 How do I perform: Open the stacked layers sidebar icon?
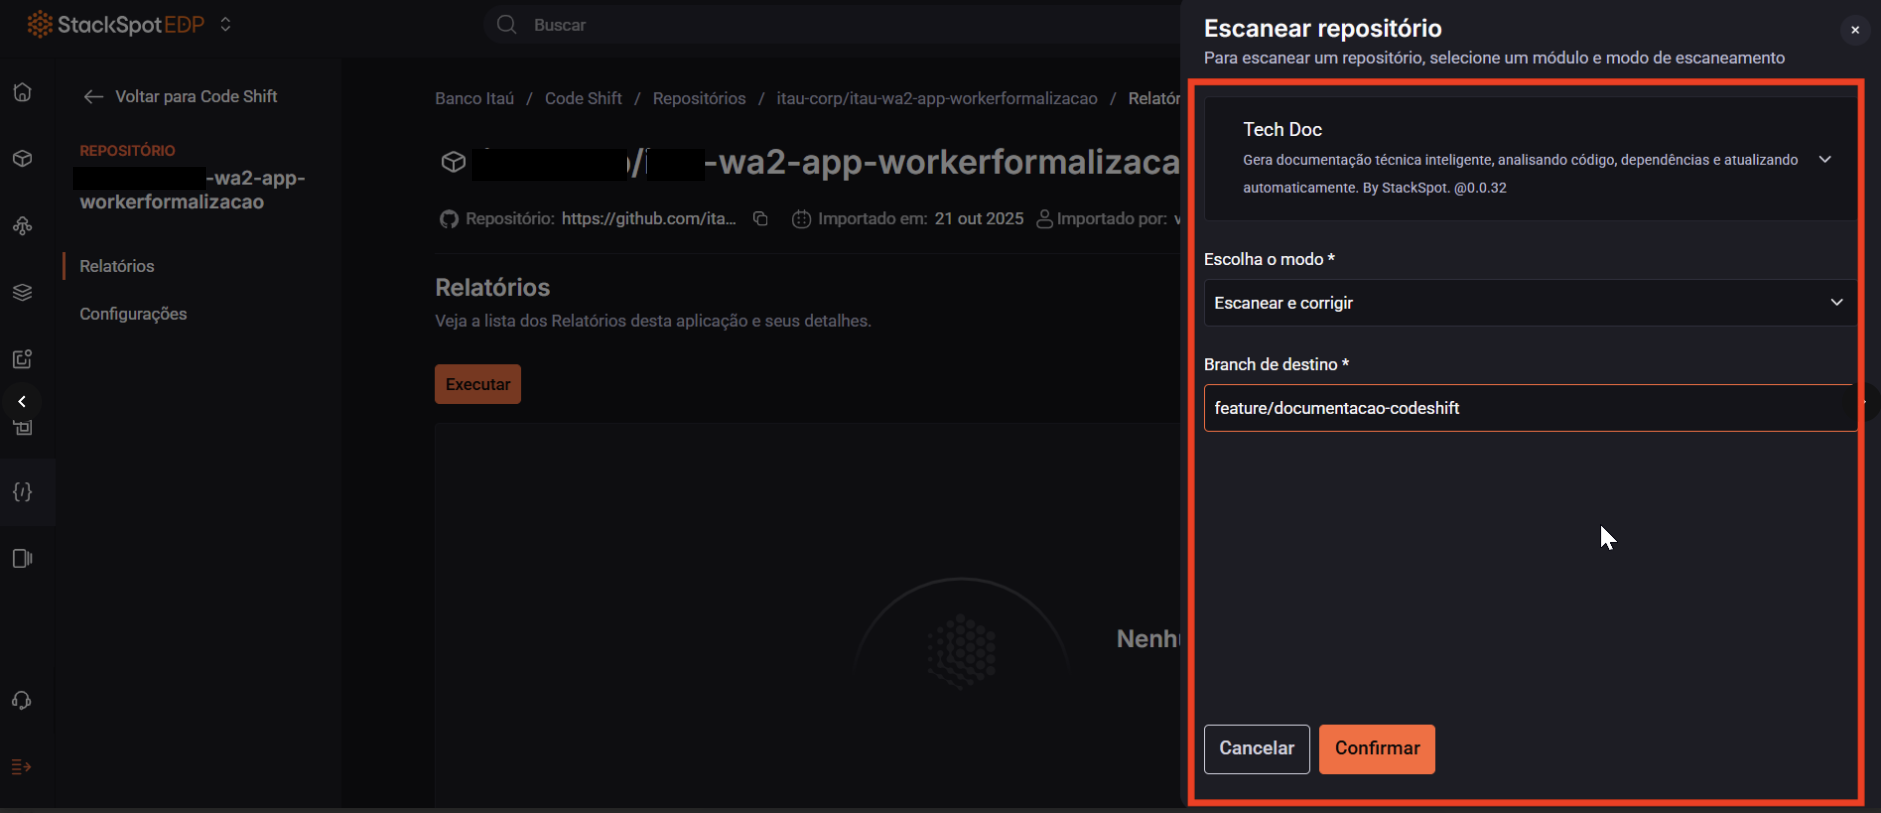click(22, 292)
